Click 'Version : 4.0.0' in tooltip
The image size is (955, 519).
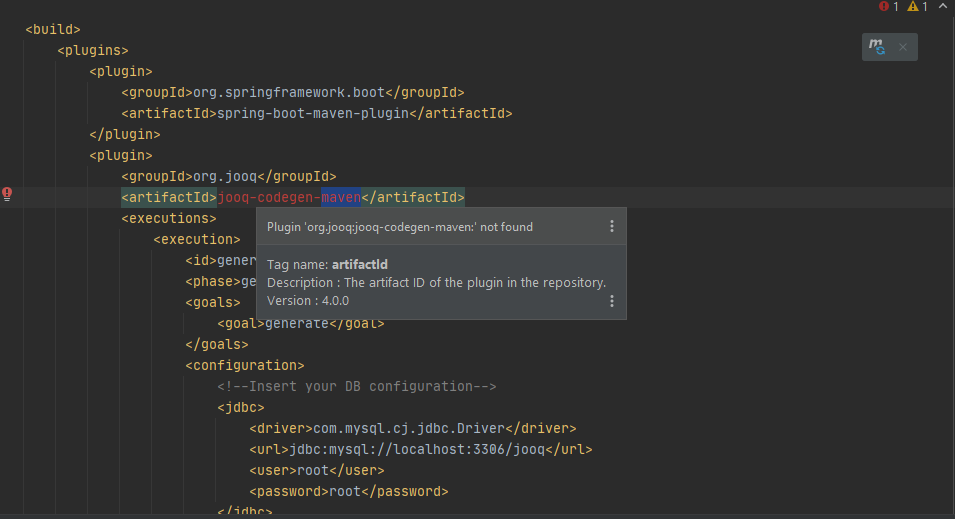click(308, 301)
